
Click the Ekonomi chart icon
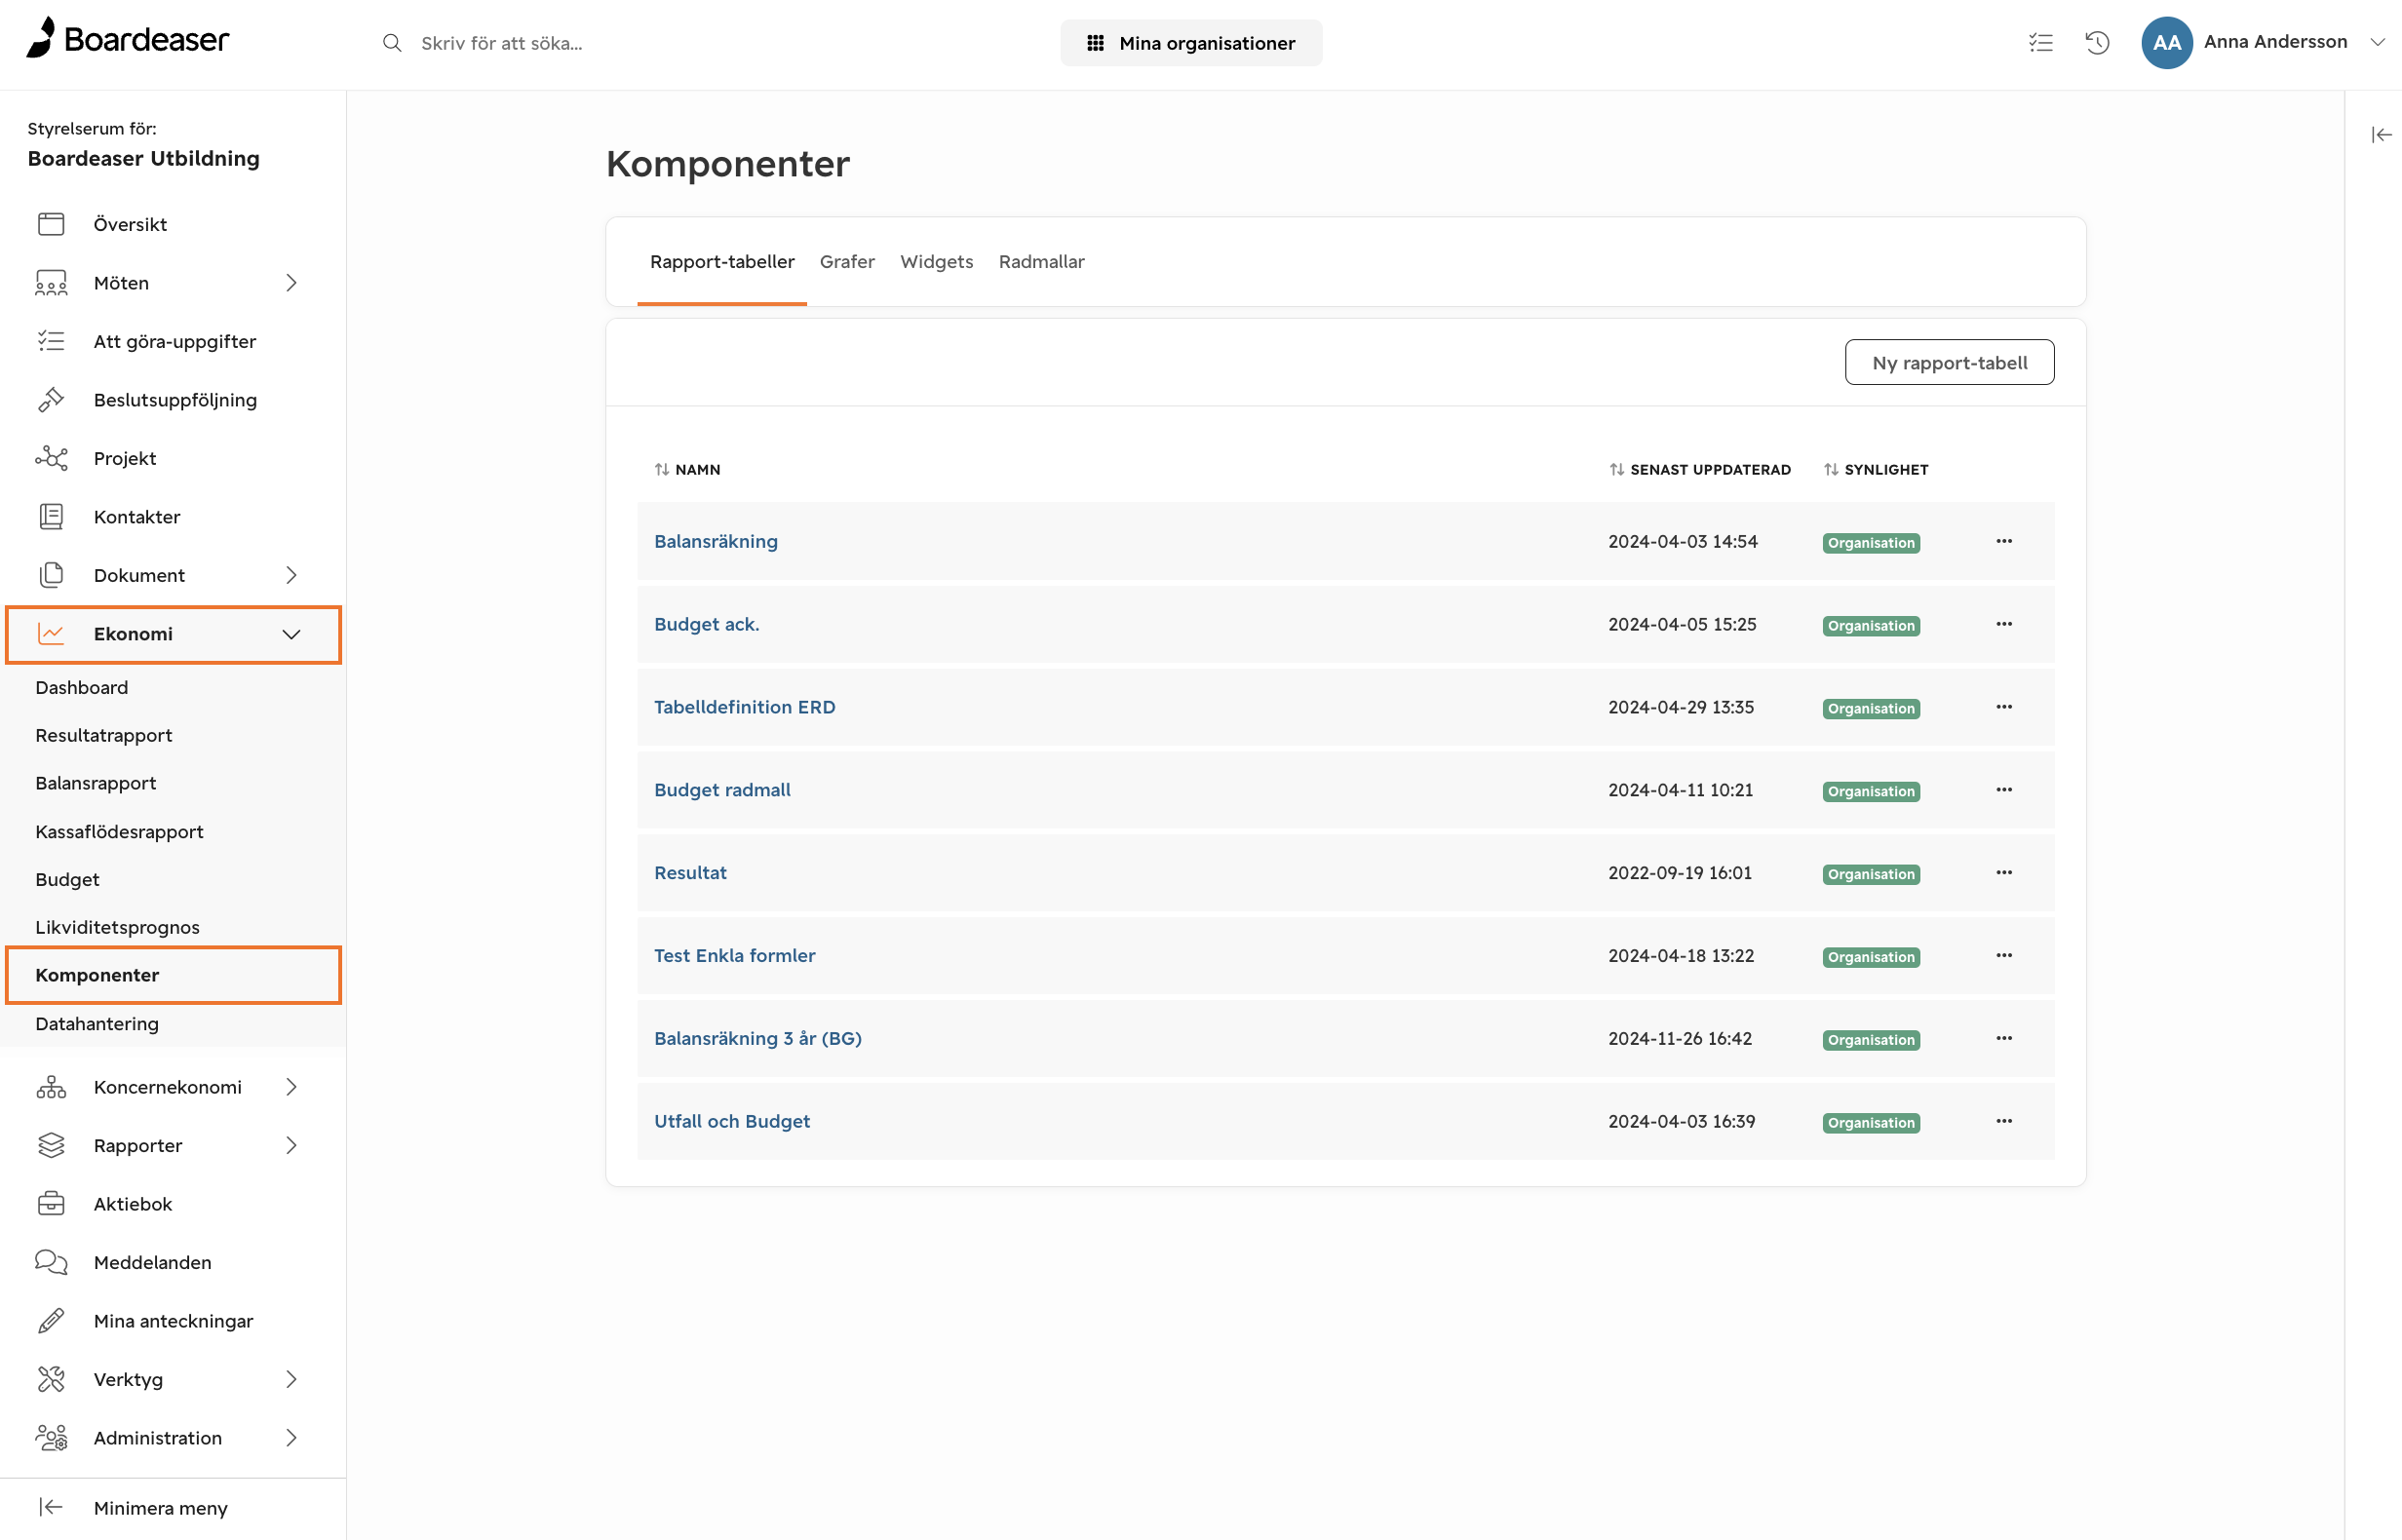tap(51, 634)
